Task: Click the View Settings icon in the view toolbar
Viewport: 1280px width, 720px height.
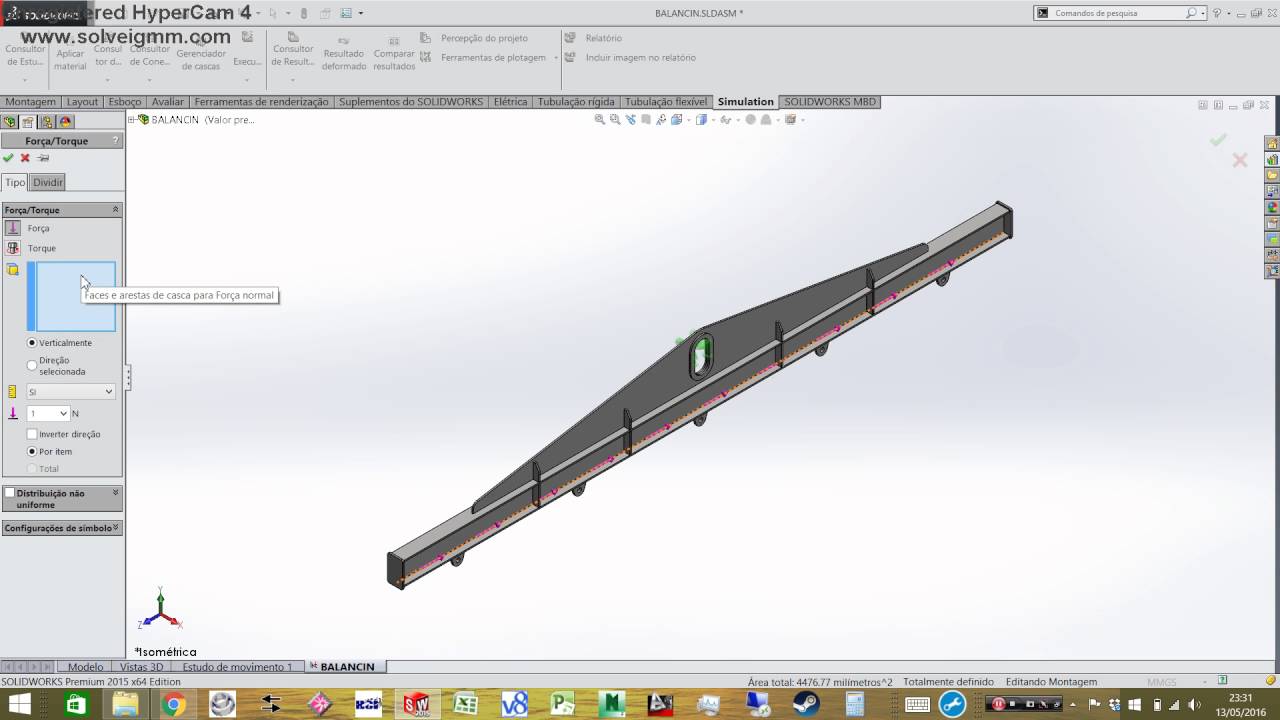Action: pos(790,119)
